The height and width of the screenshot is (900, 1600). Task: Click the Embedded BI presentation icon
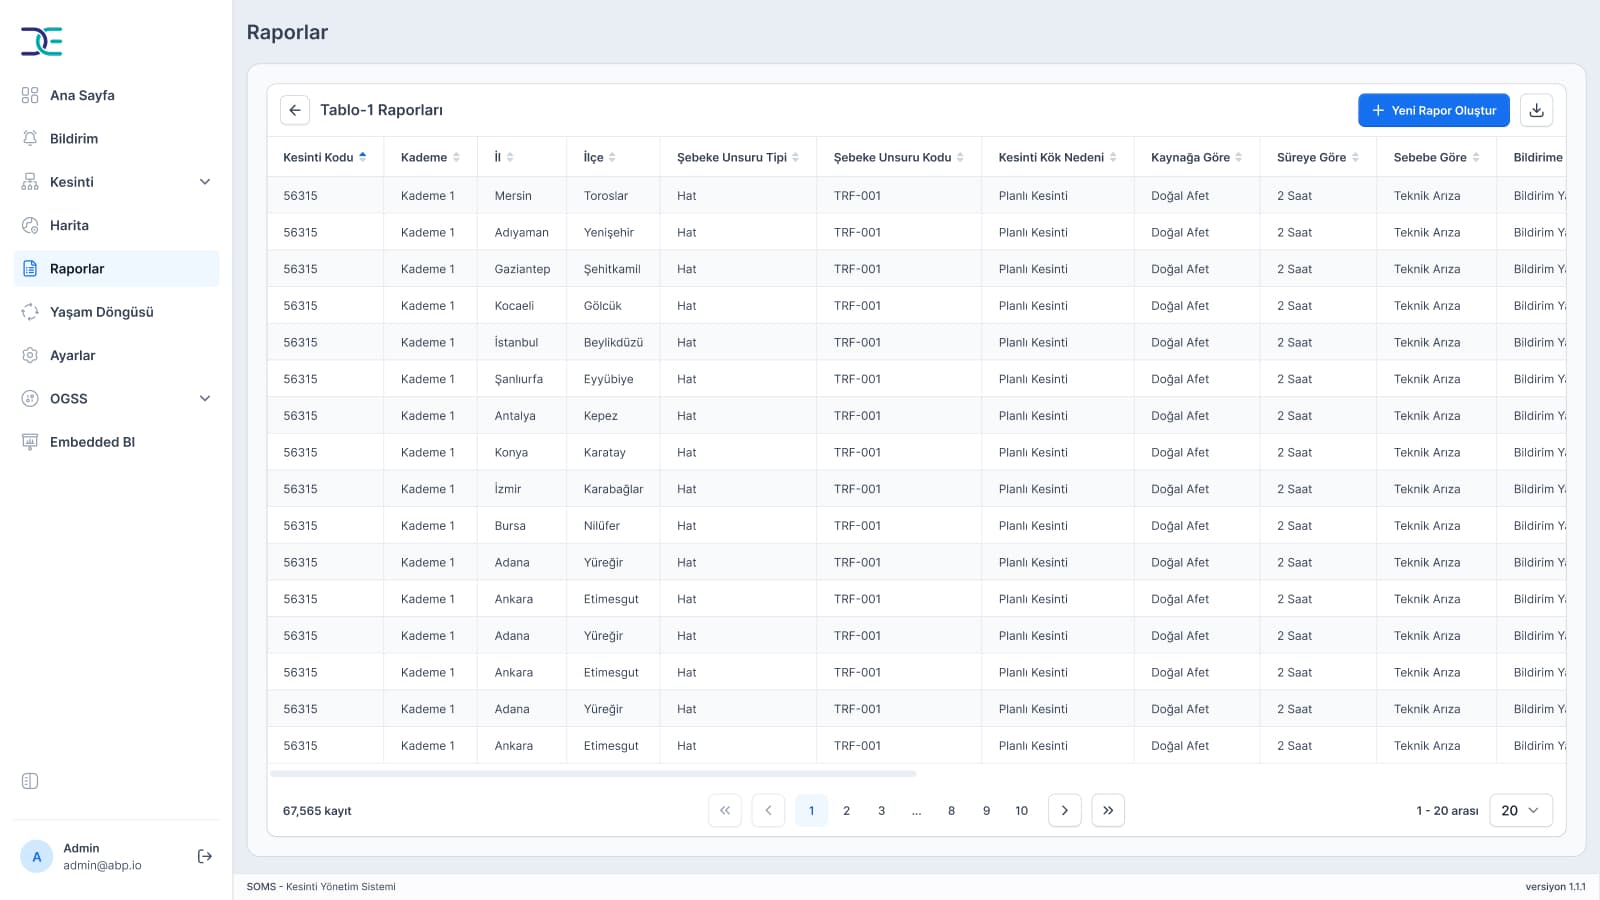pyautogui.click(x=30, y=442)
